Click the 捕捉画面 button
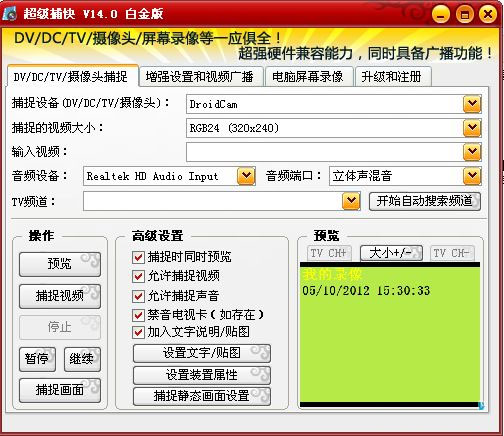This screenshot has height=436, width=504. pos(60,390)
